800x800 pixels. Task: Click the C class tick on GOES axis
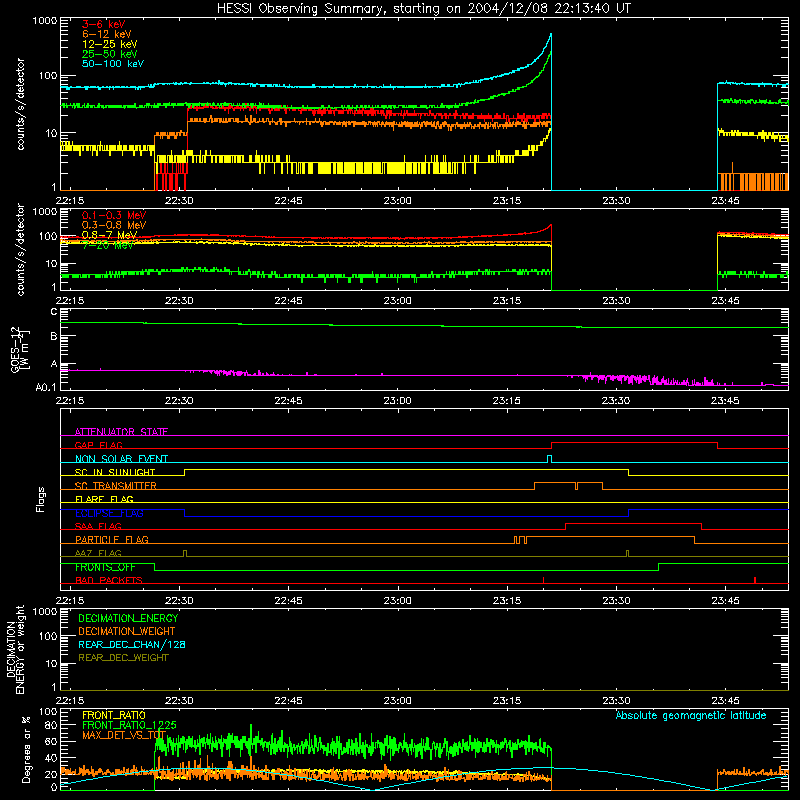54,312
